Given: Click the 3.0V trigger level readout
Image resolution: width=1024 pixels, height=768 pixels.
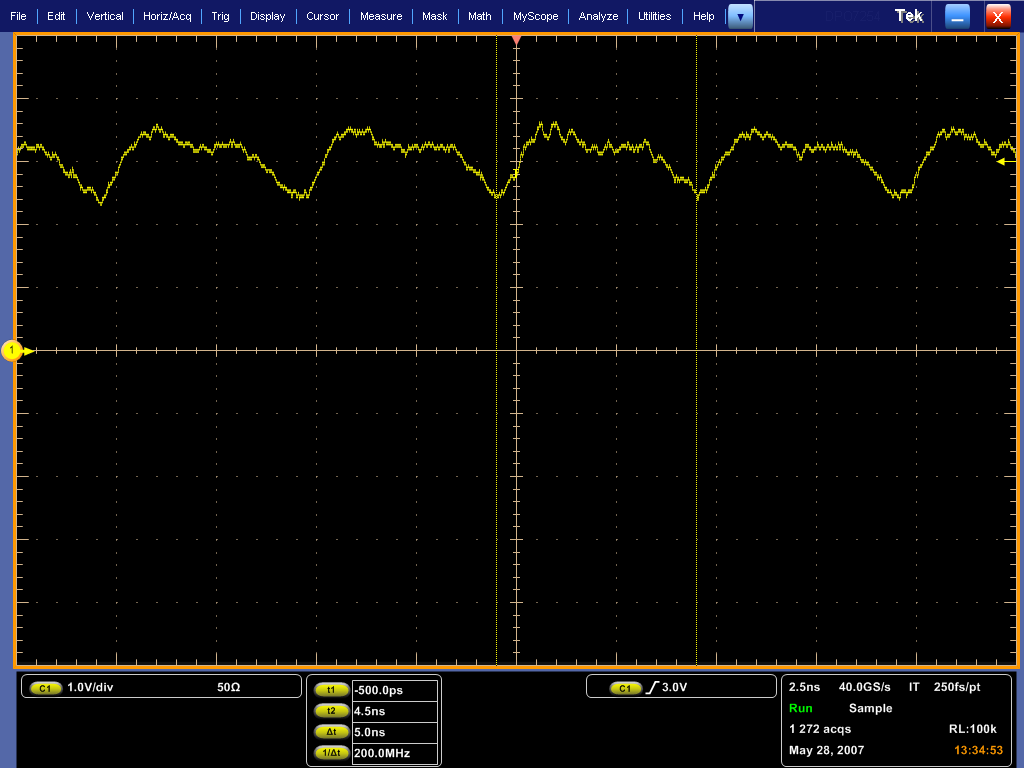Looking at the screenshot, I should tap(675, 688).
